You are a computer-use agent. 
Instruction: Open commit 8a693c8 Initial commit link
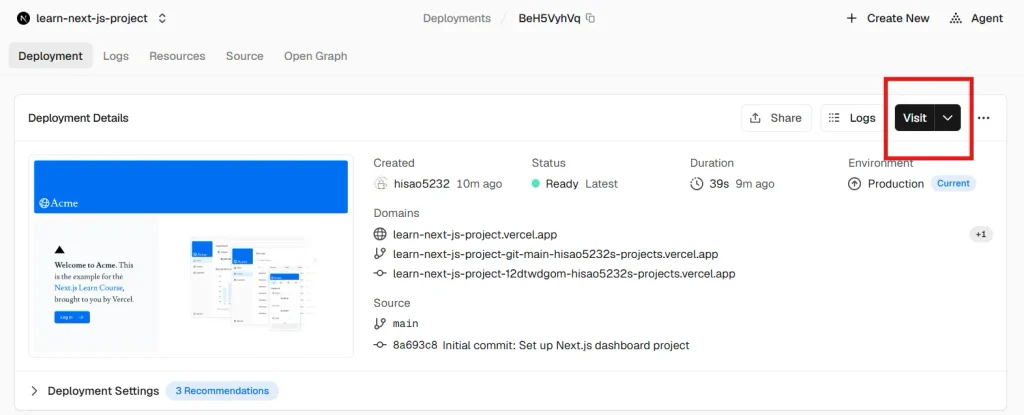541,345
